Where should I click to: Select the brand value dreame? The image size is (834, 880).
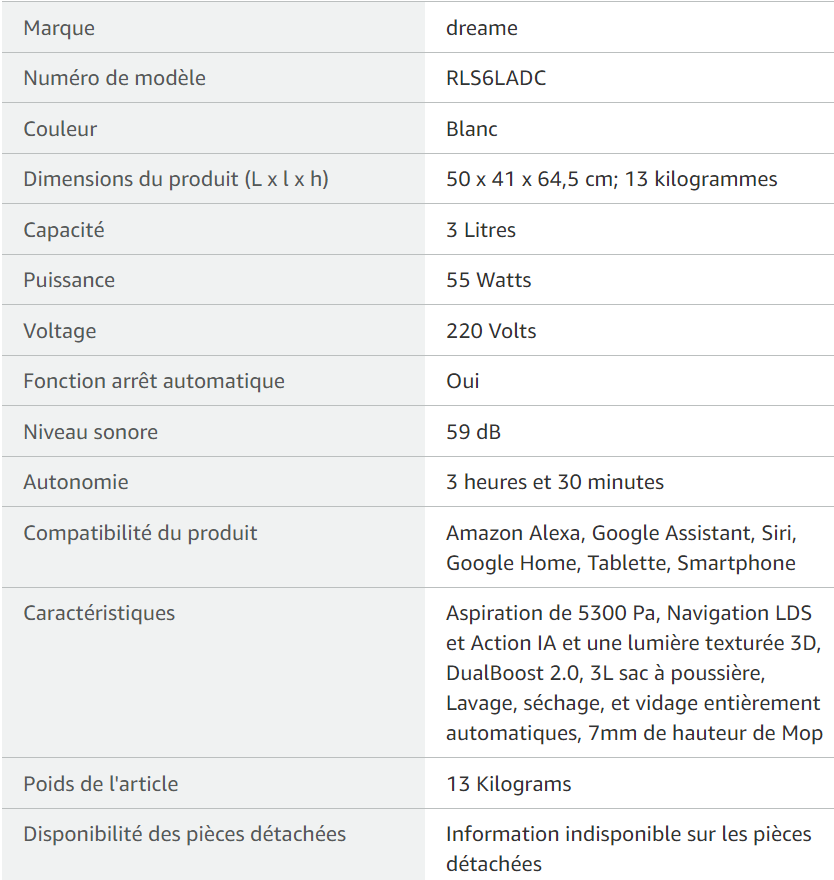[x=482, y=28]
